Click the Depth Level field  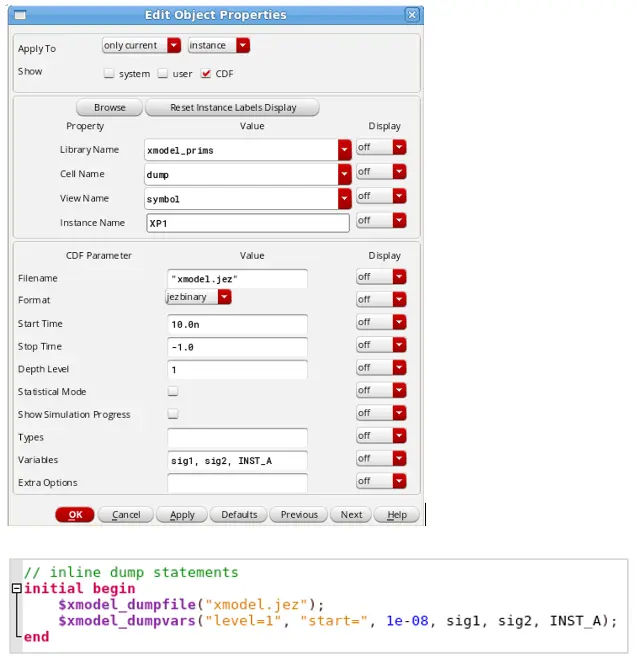(x=237, y=370)
